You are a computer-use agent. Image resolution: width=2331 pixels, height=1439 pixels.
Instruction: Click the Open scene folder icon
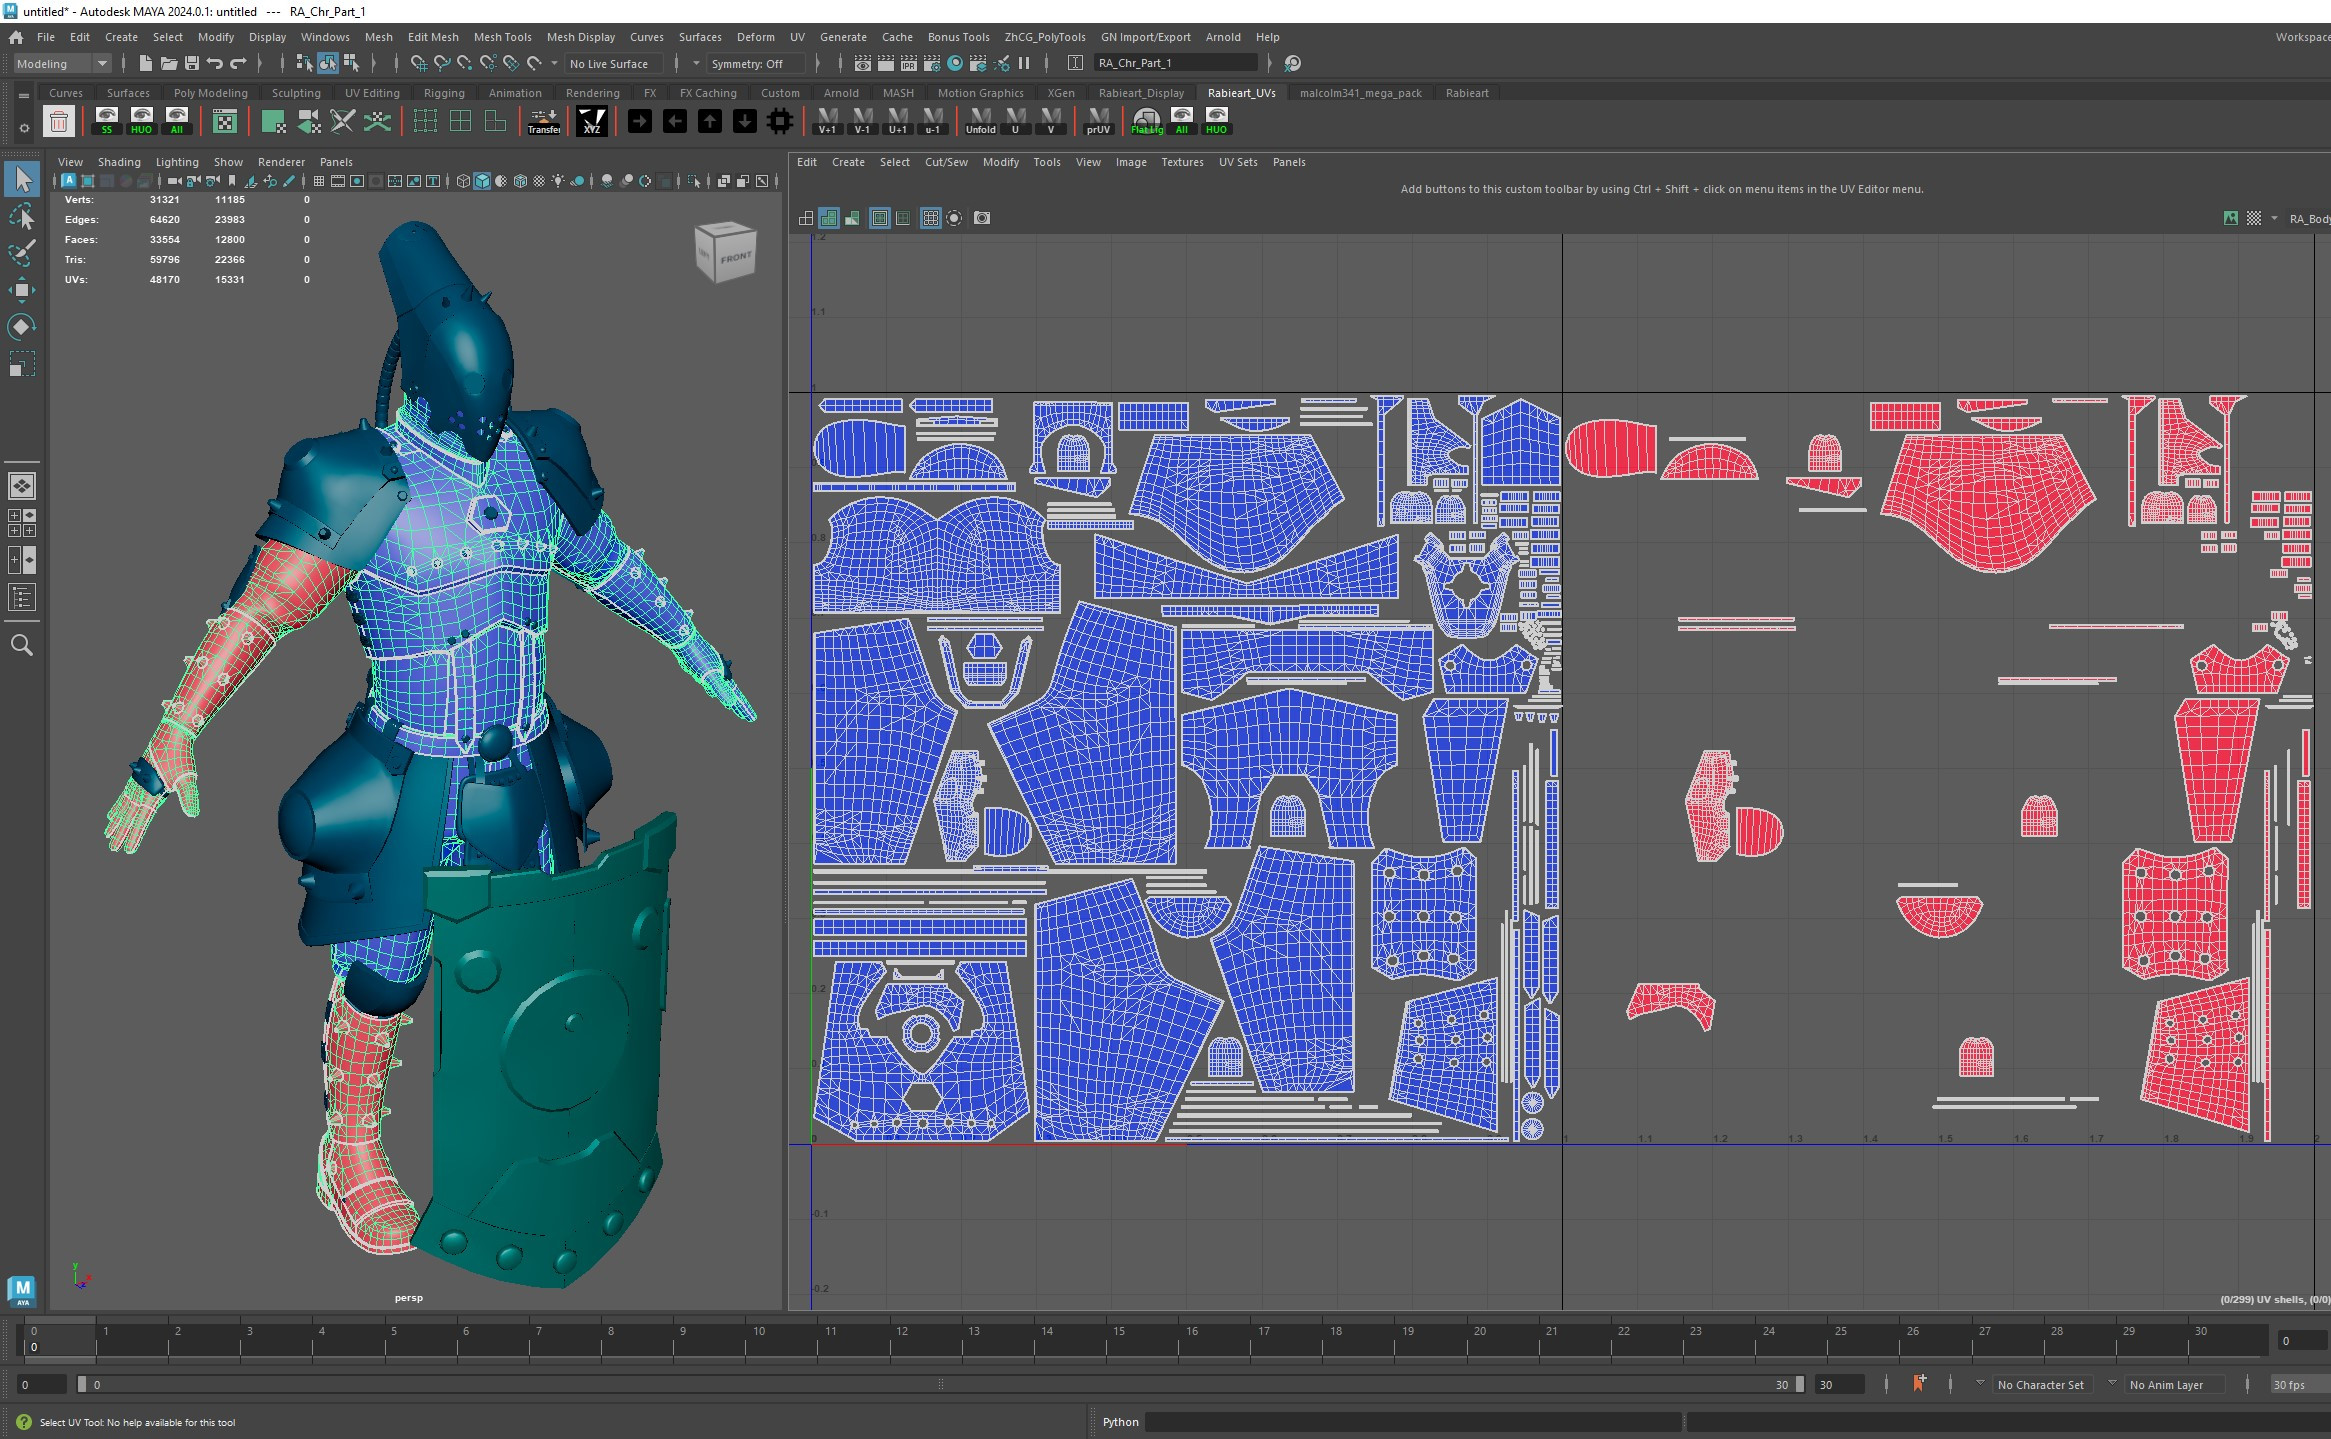pos(169,63)
